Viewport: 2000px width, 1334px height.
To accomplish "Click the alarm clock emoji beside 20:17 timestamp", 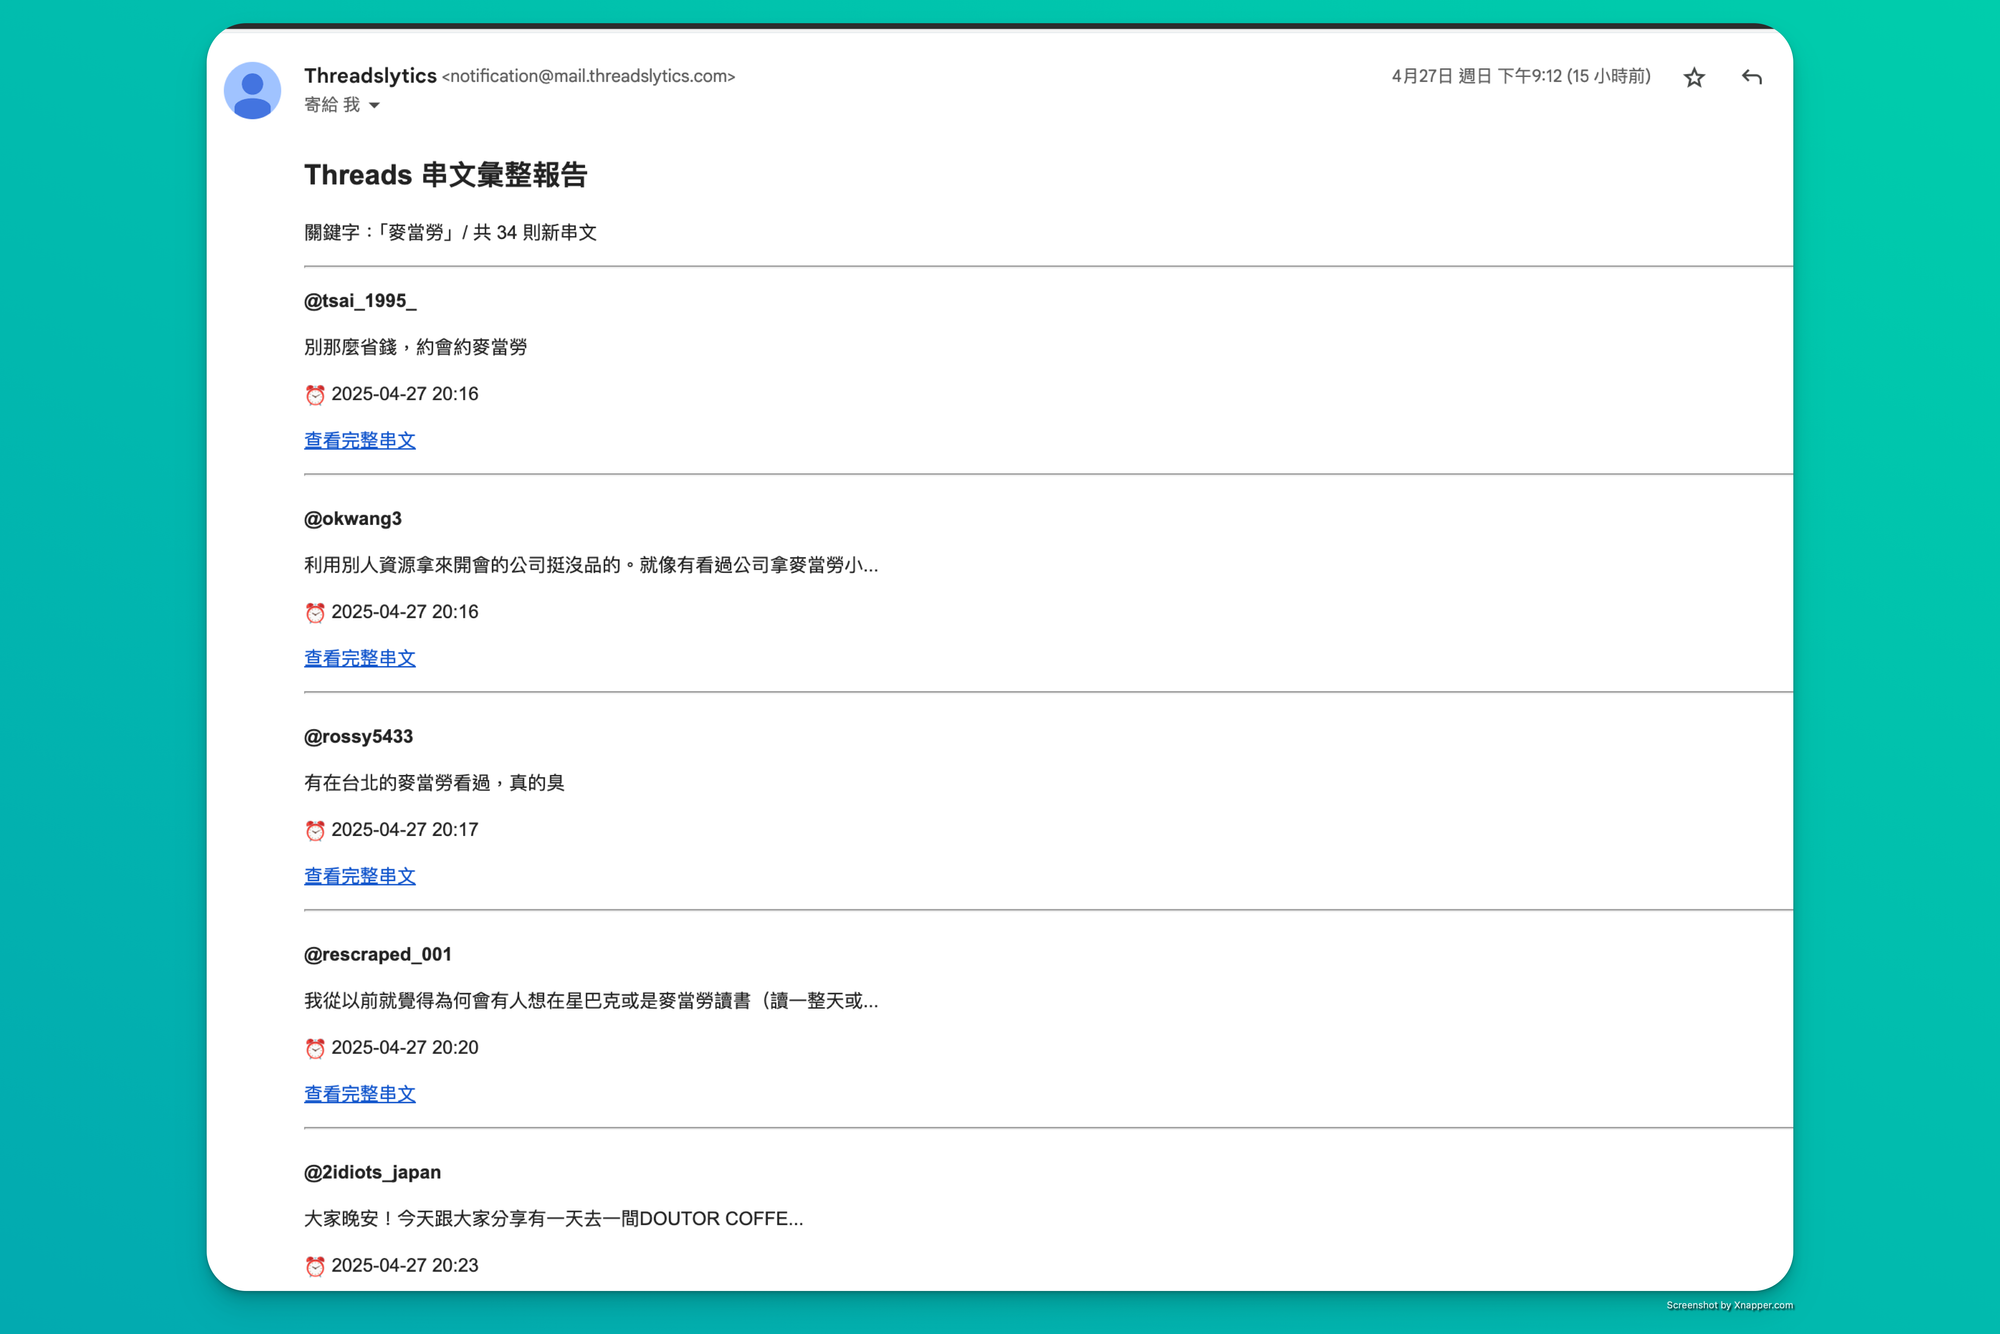I will [315, 831].
